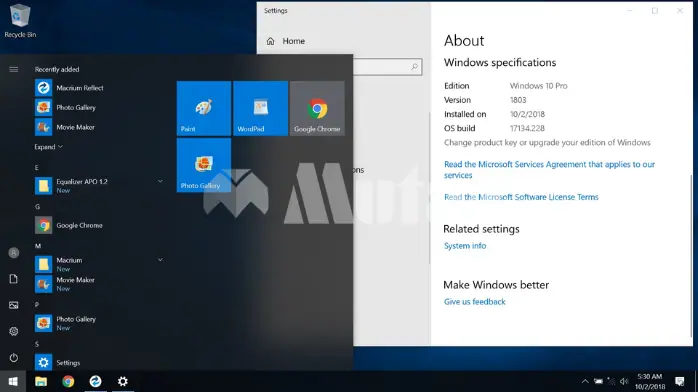Open the Recycle Bin desktop icon
The image size is (698, 392).
pyautogui.click(x=20, y=20)
